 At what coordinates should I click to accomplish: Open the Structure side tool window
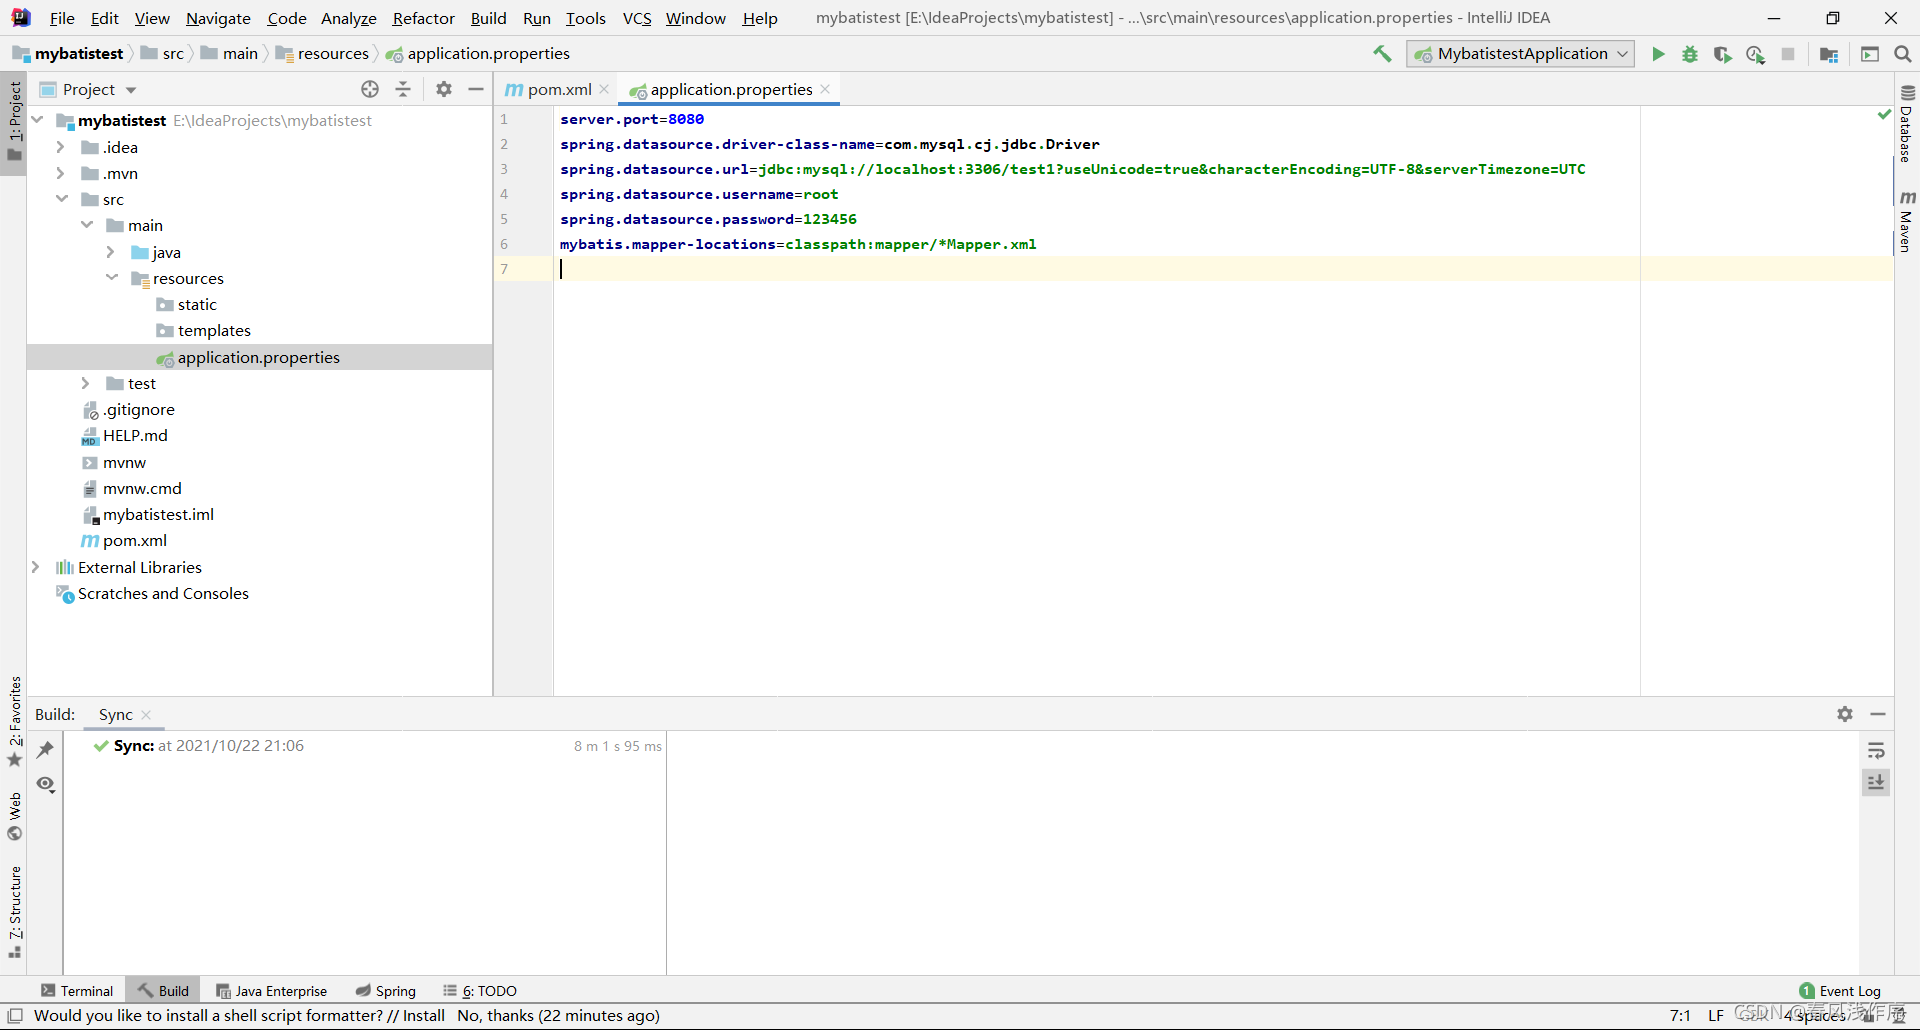14,912
